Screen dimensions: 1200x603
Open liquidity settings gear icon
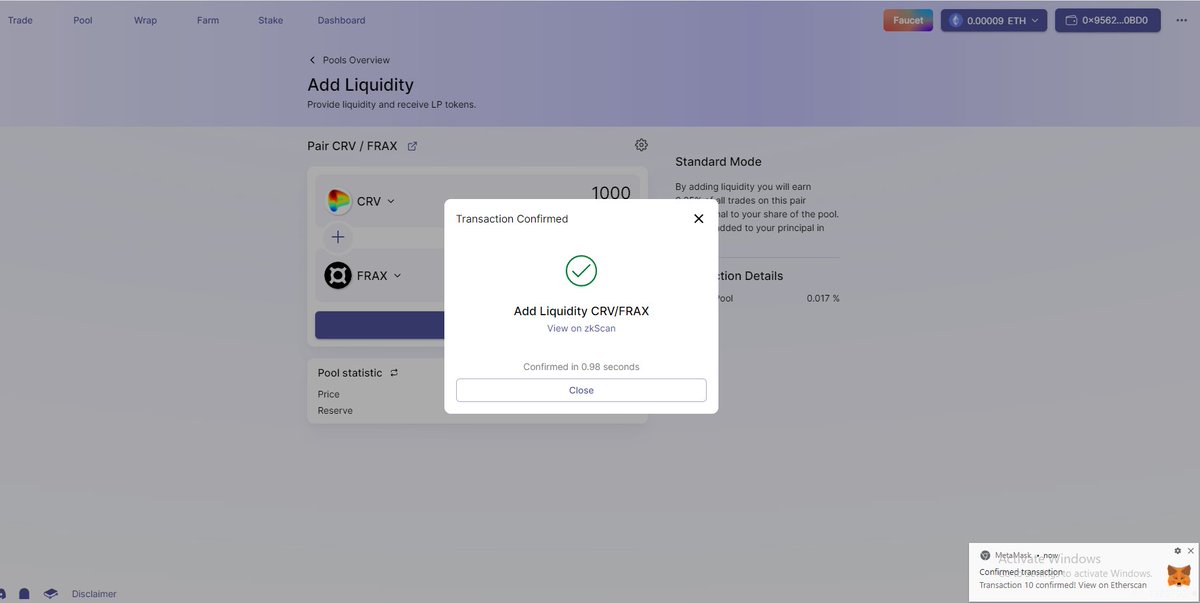pyautogui.click(x=641, y=145)
